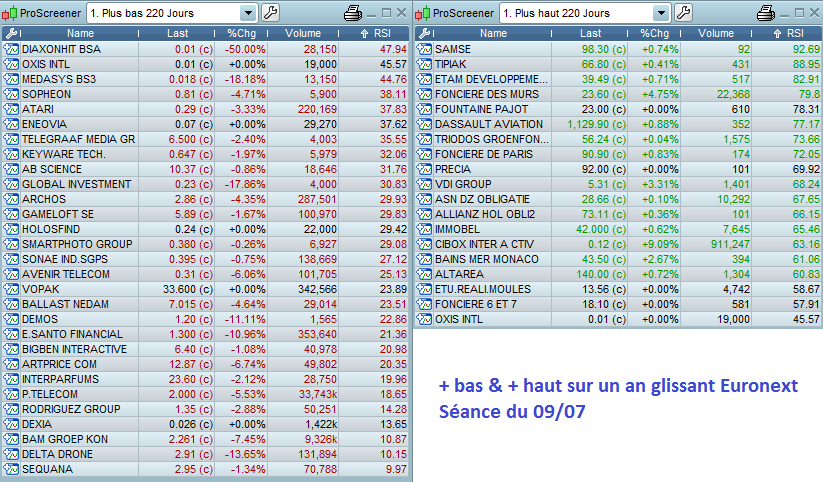Sort left table by Volume column

click(x=303, y=34)
